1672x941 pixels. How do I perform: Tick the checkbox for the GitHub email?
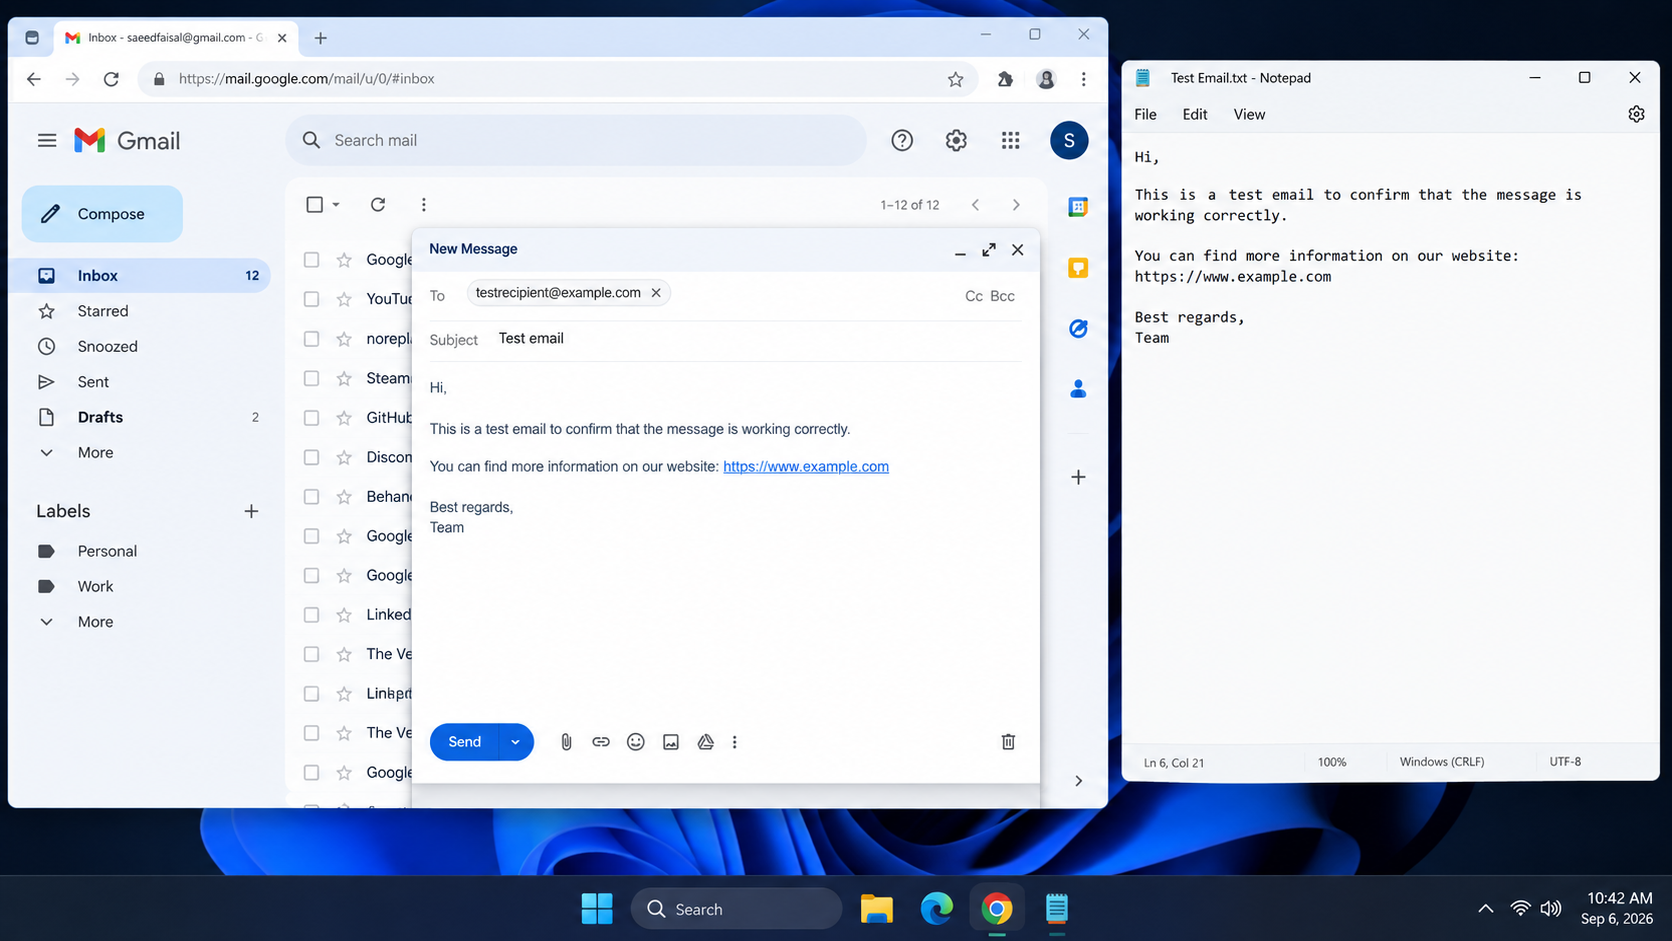pyautogui.click(x=312, y=418)
